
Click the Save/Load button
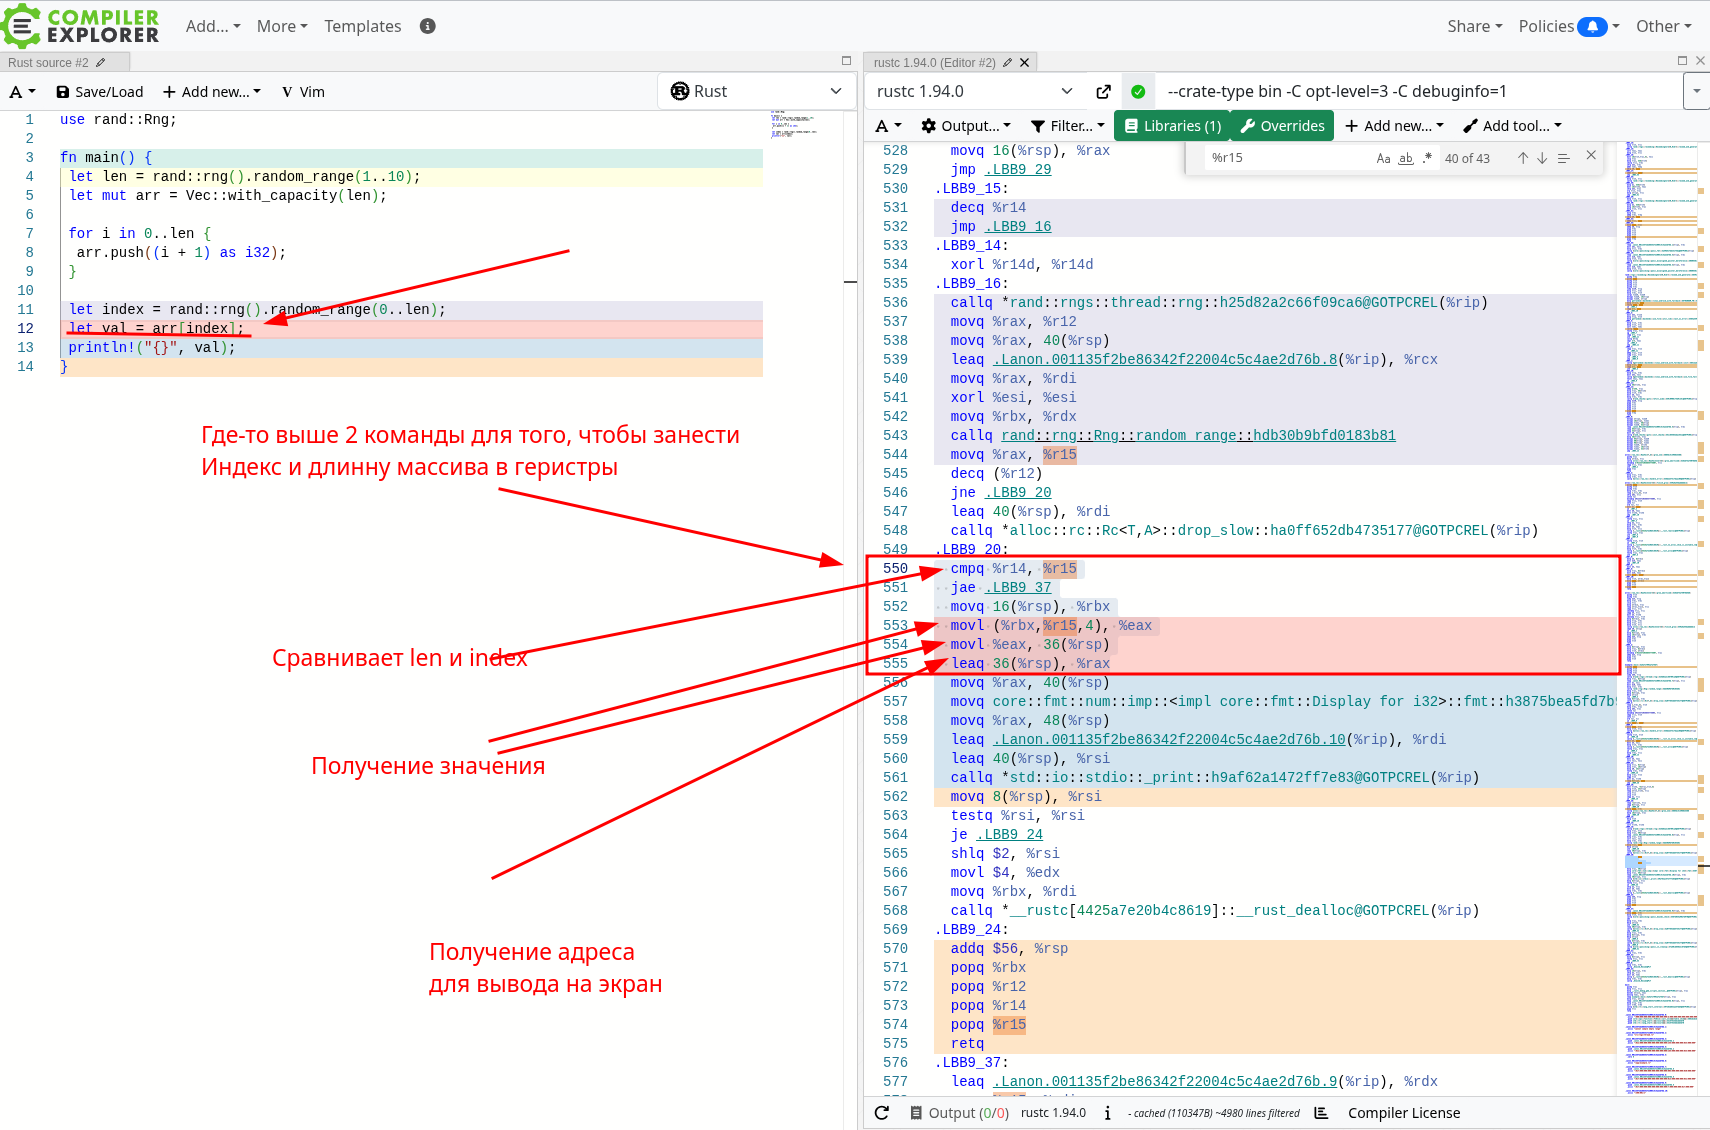point(99,92)
